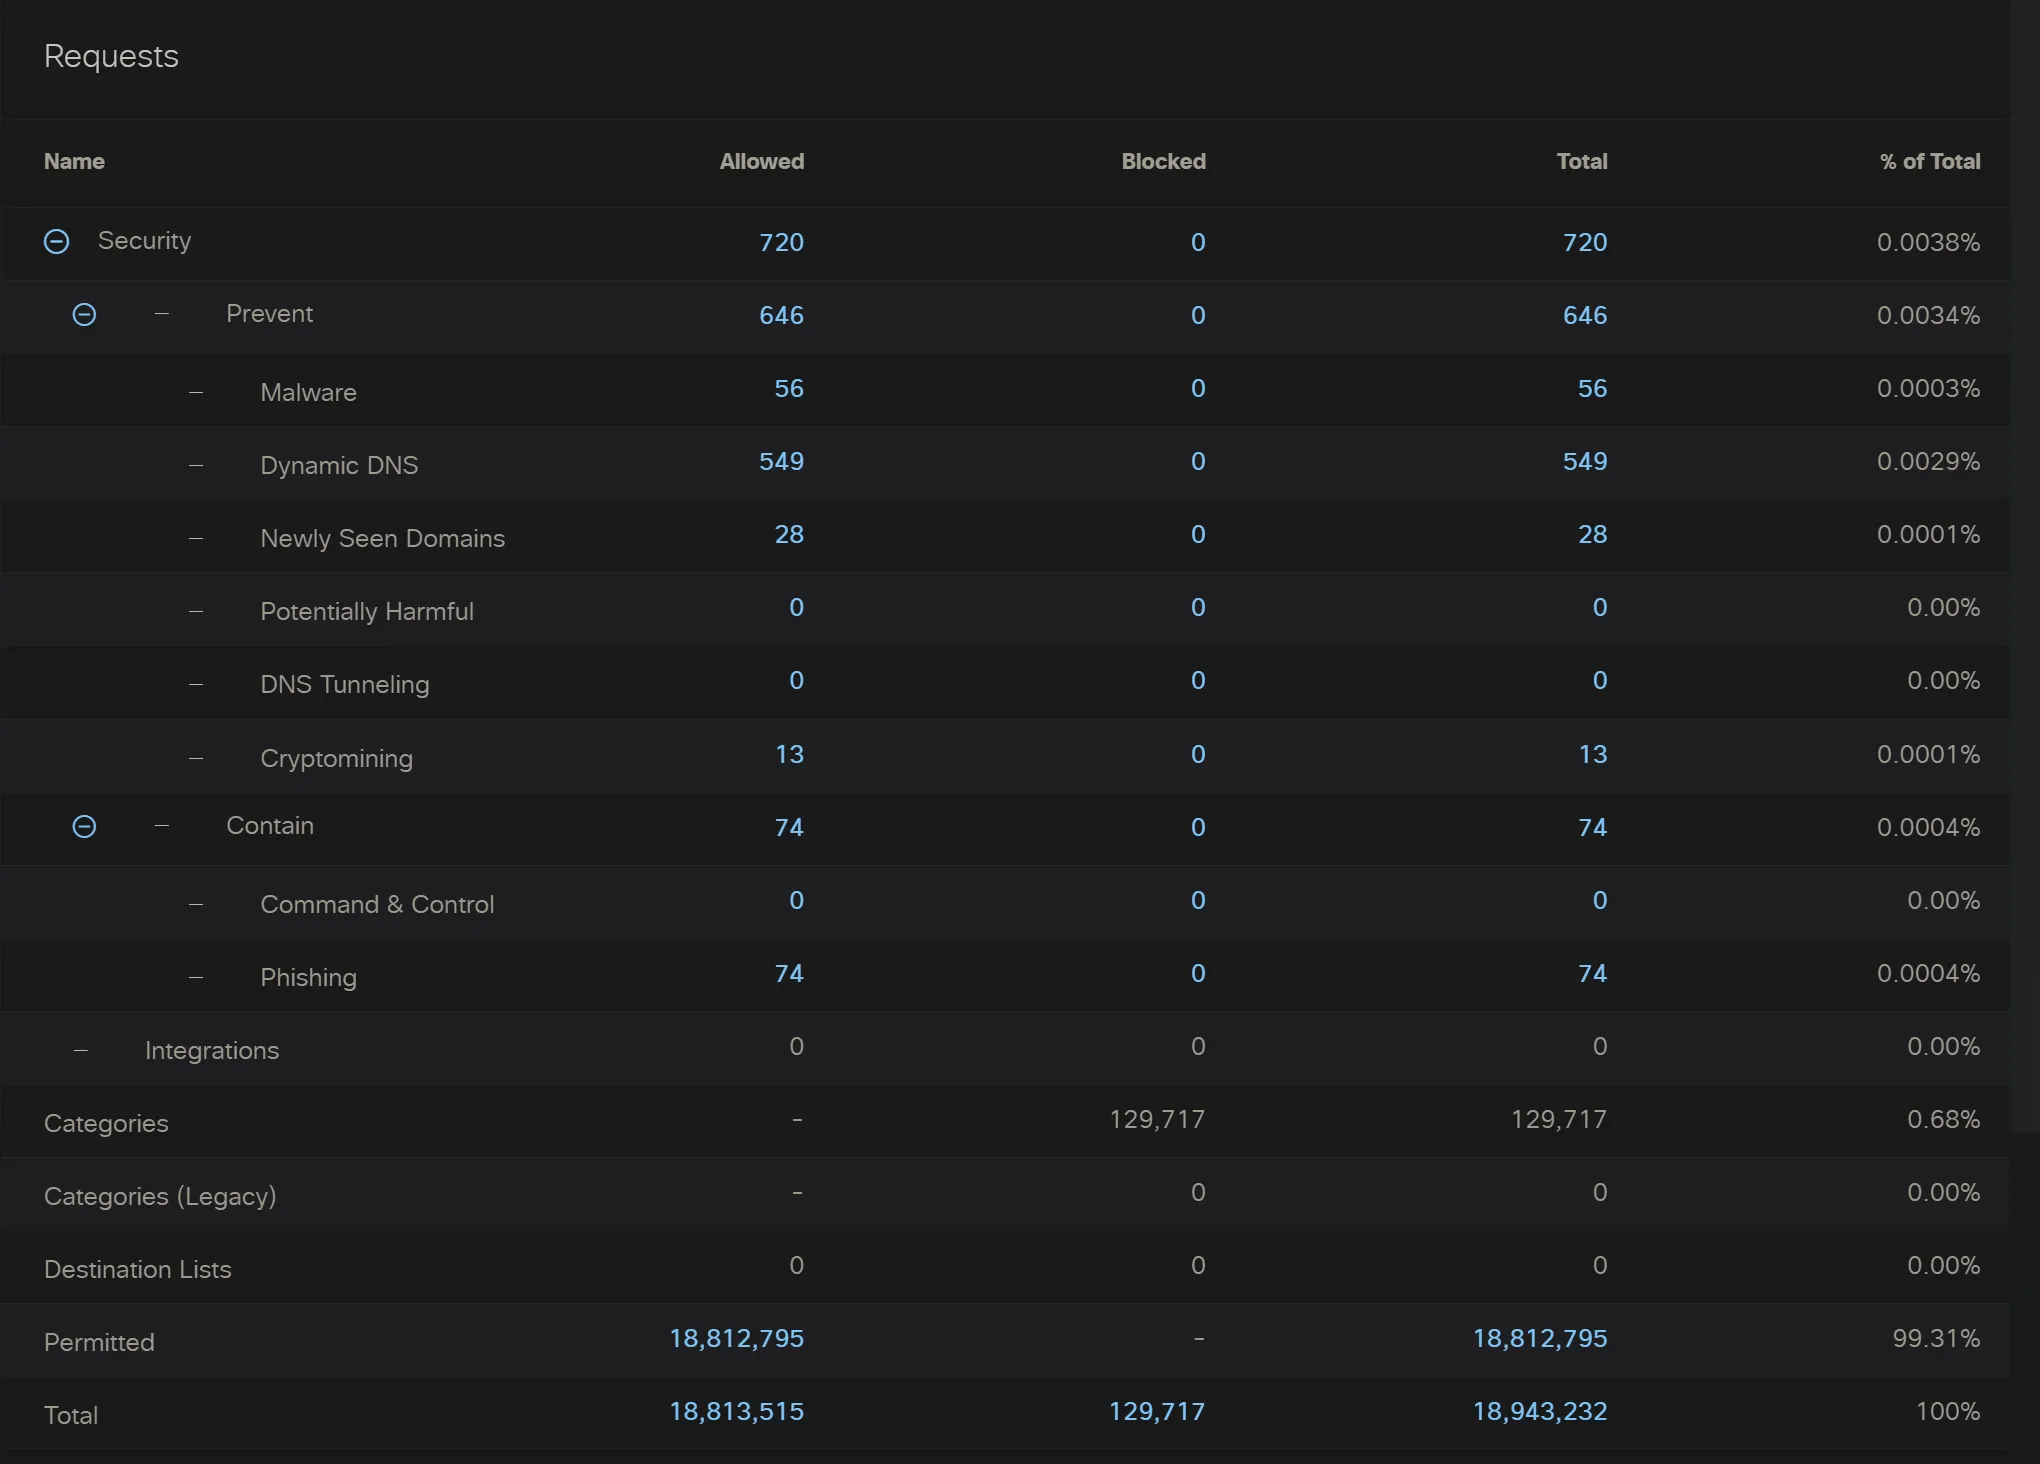The height and width of the screenshot is (1464, 2040).
Task: Click Permitted allowed count 18,812,795
Action: [x=736, y=1338]
